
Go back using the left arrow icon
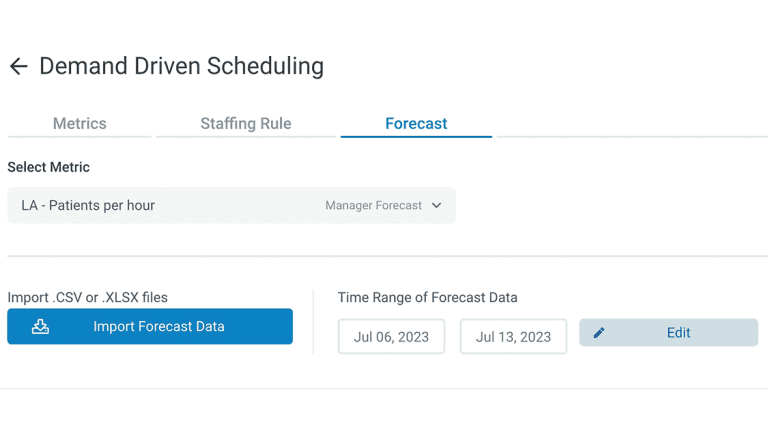pyautogui.click(x=19, y=66)
